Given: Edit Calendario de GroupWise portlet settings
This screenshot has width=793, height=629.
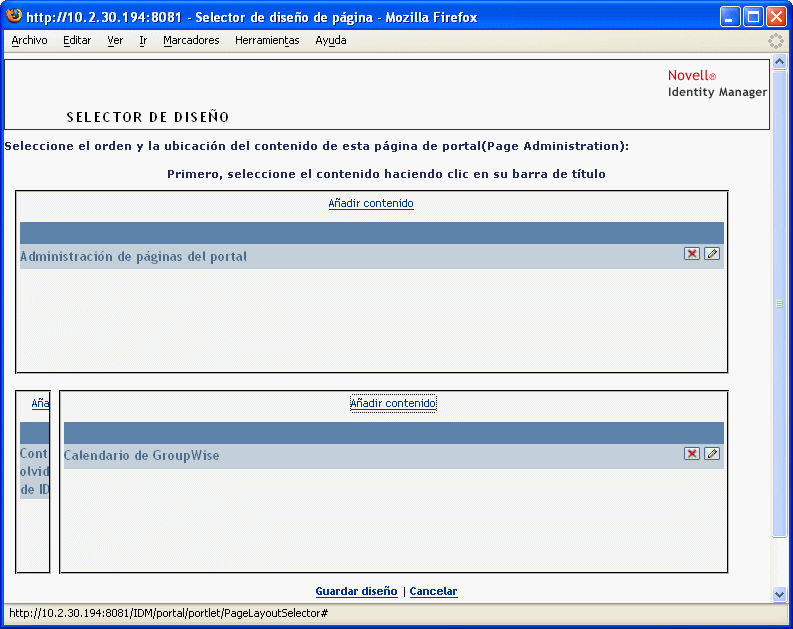Looking at the screenshot, I should pyautogui.click(x=712, y=454).
